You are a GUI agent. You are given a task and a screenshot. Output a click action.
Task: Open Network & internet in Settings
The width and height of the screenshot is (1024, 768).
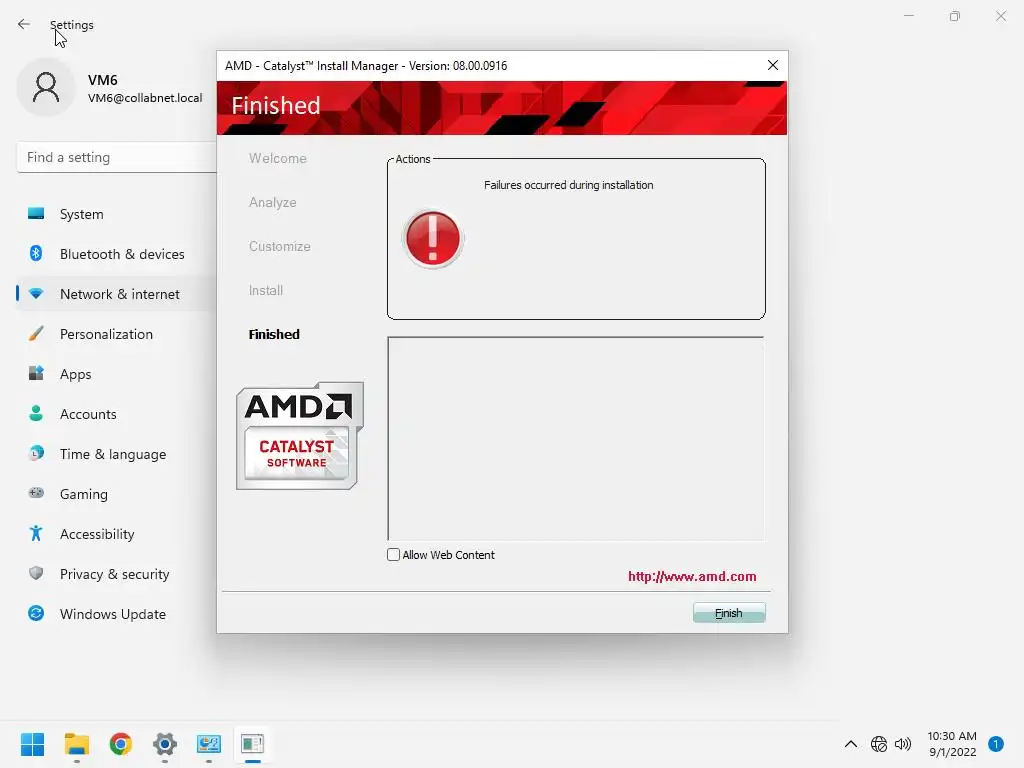[x=116, y=294]
